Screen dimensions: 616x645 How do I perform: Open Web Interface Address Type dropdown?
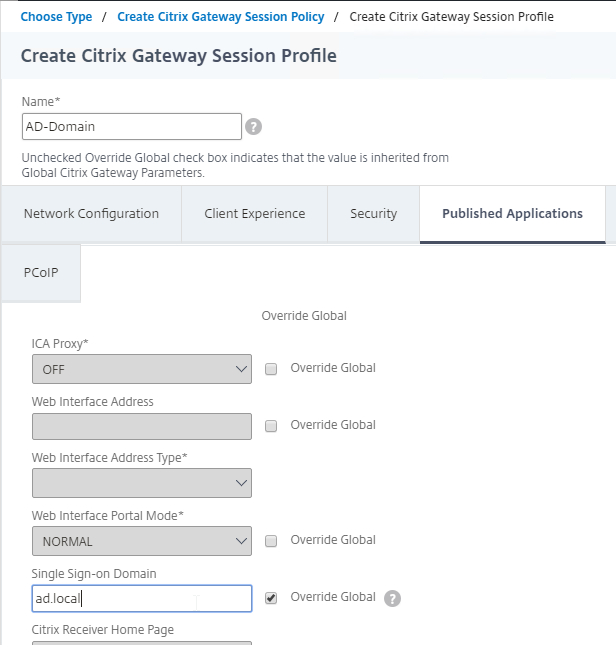tap(142, 483)
